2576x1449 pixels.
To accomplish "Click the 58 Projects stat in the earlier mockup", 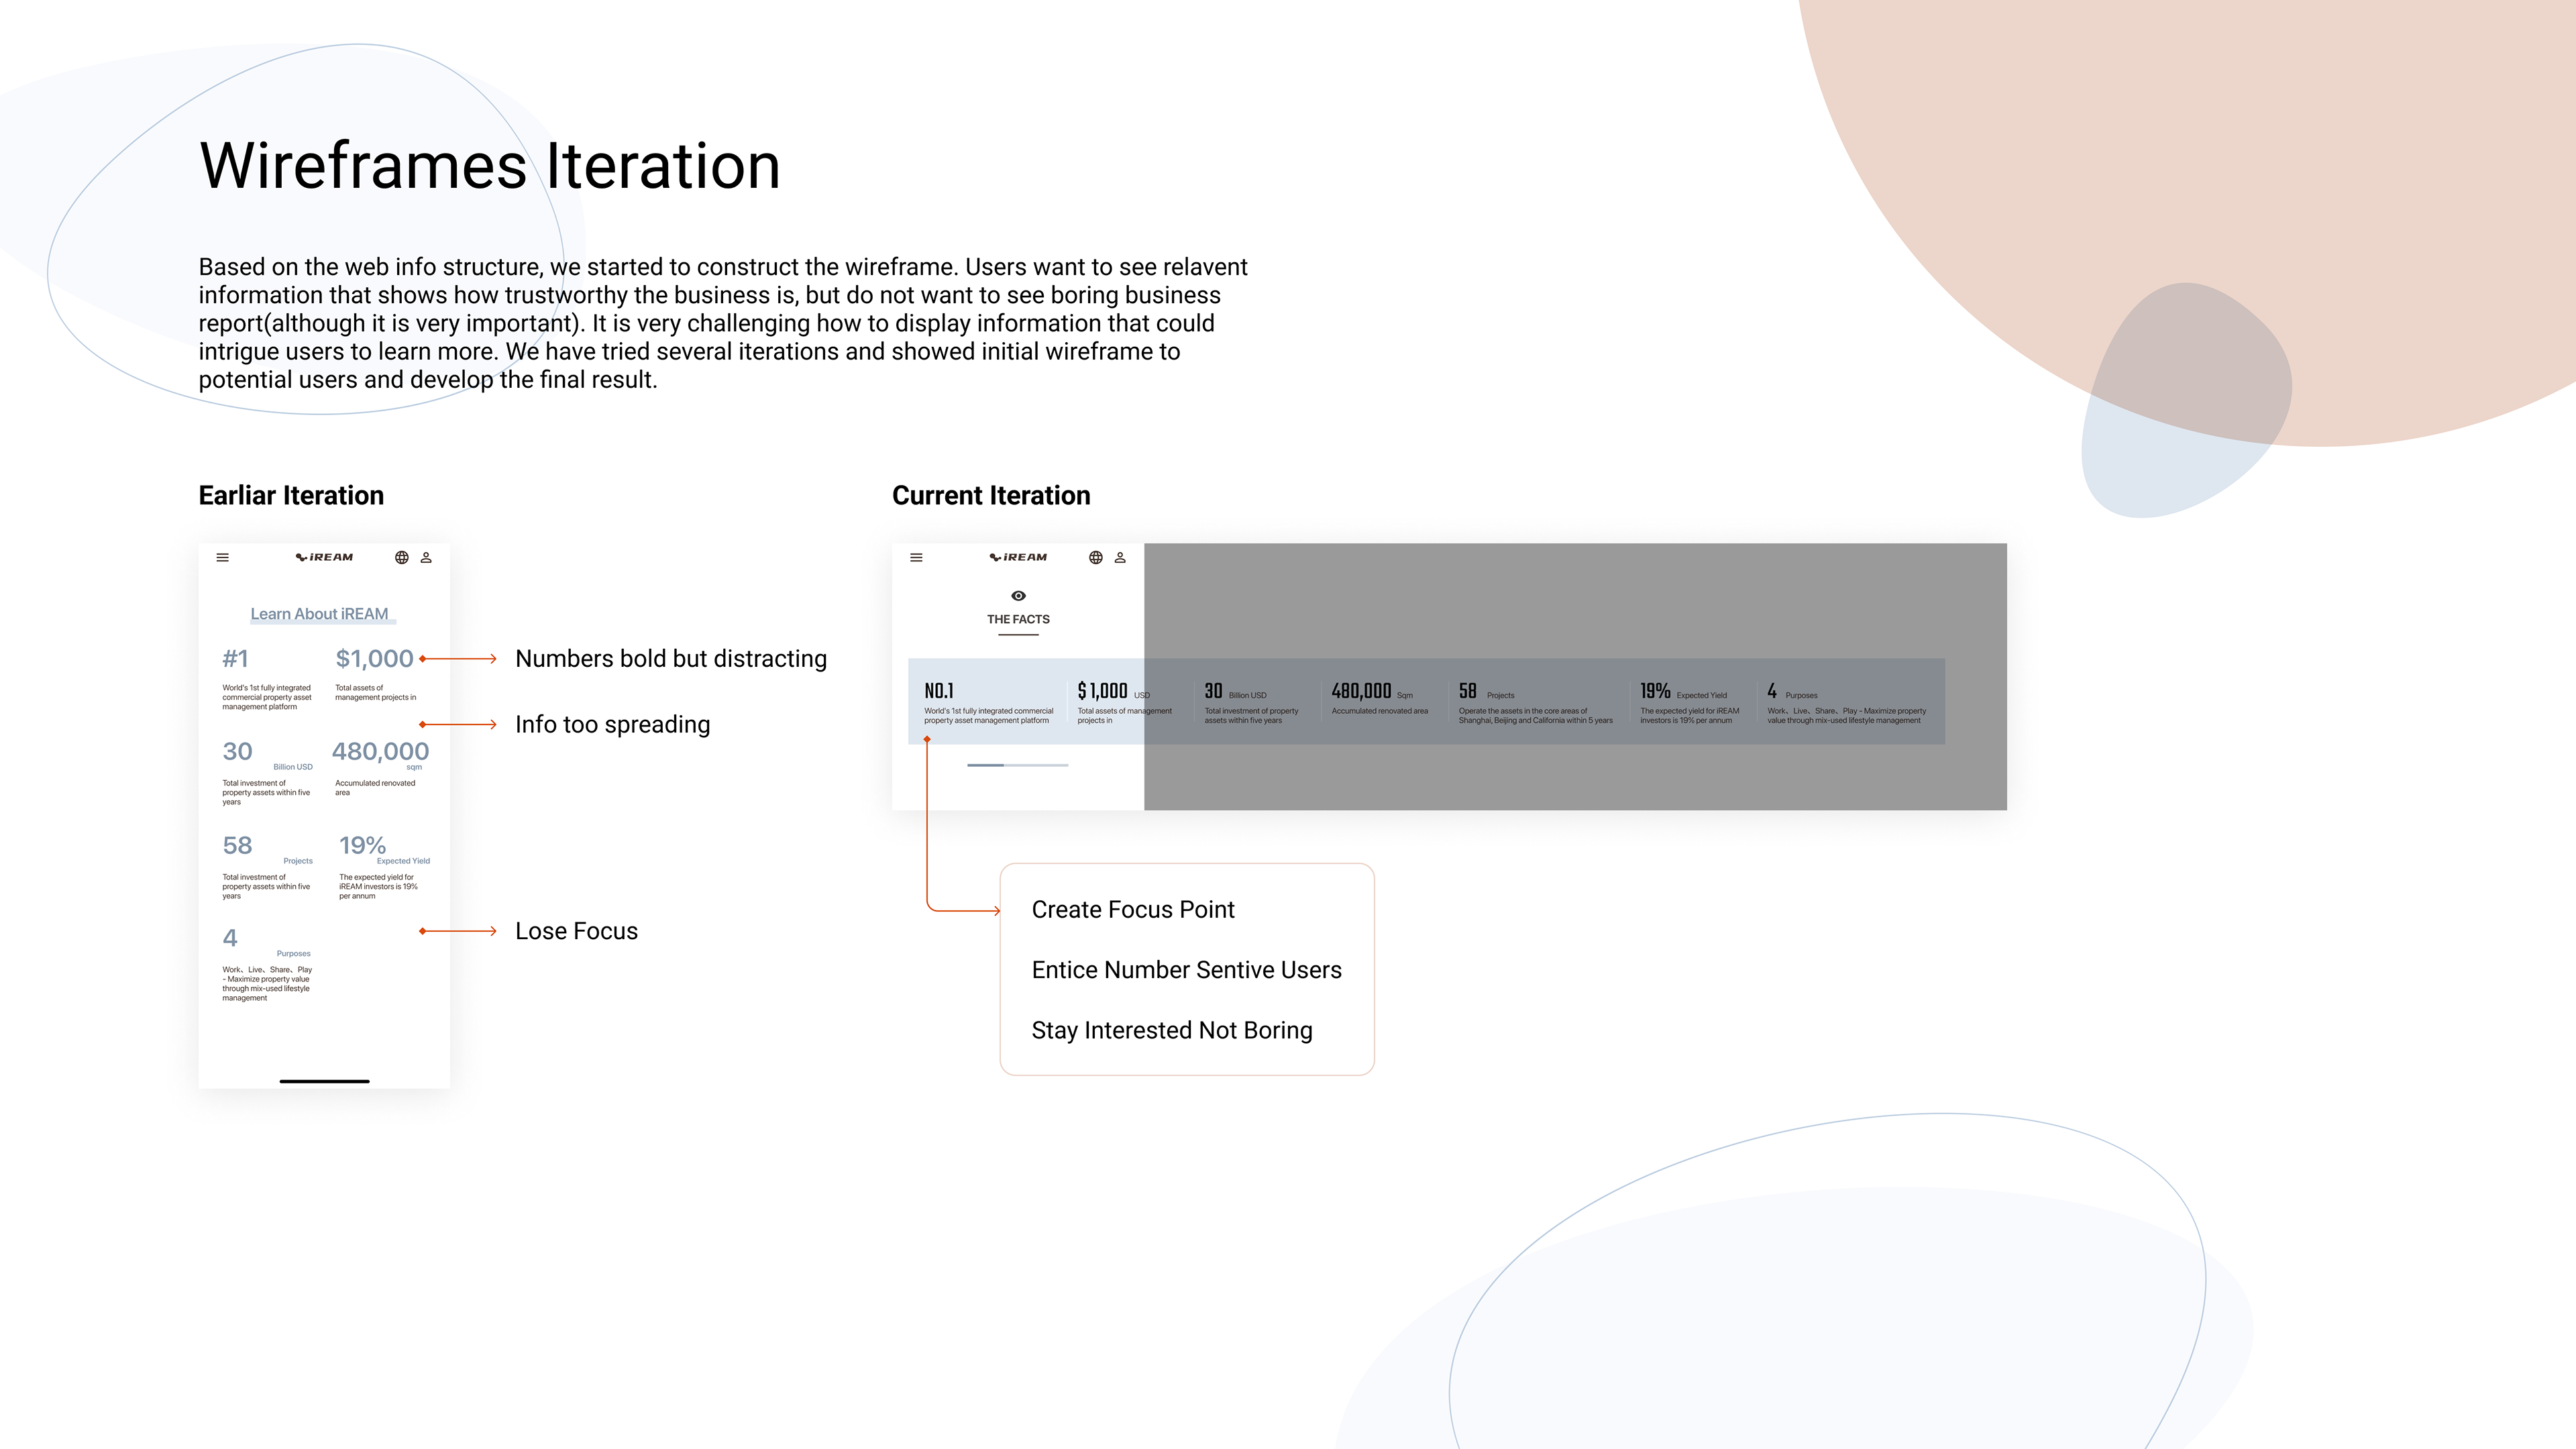I will [238, 846].
